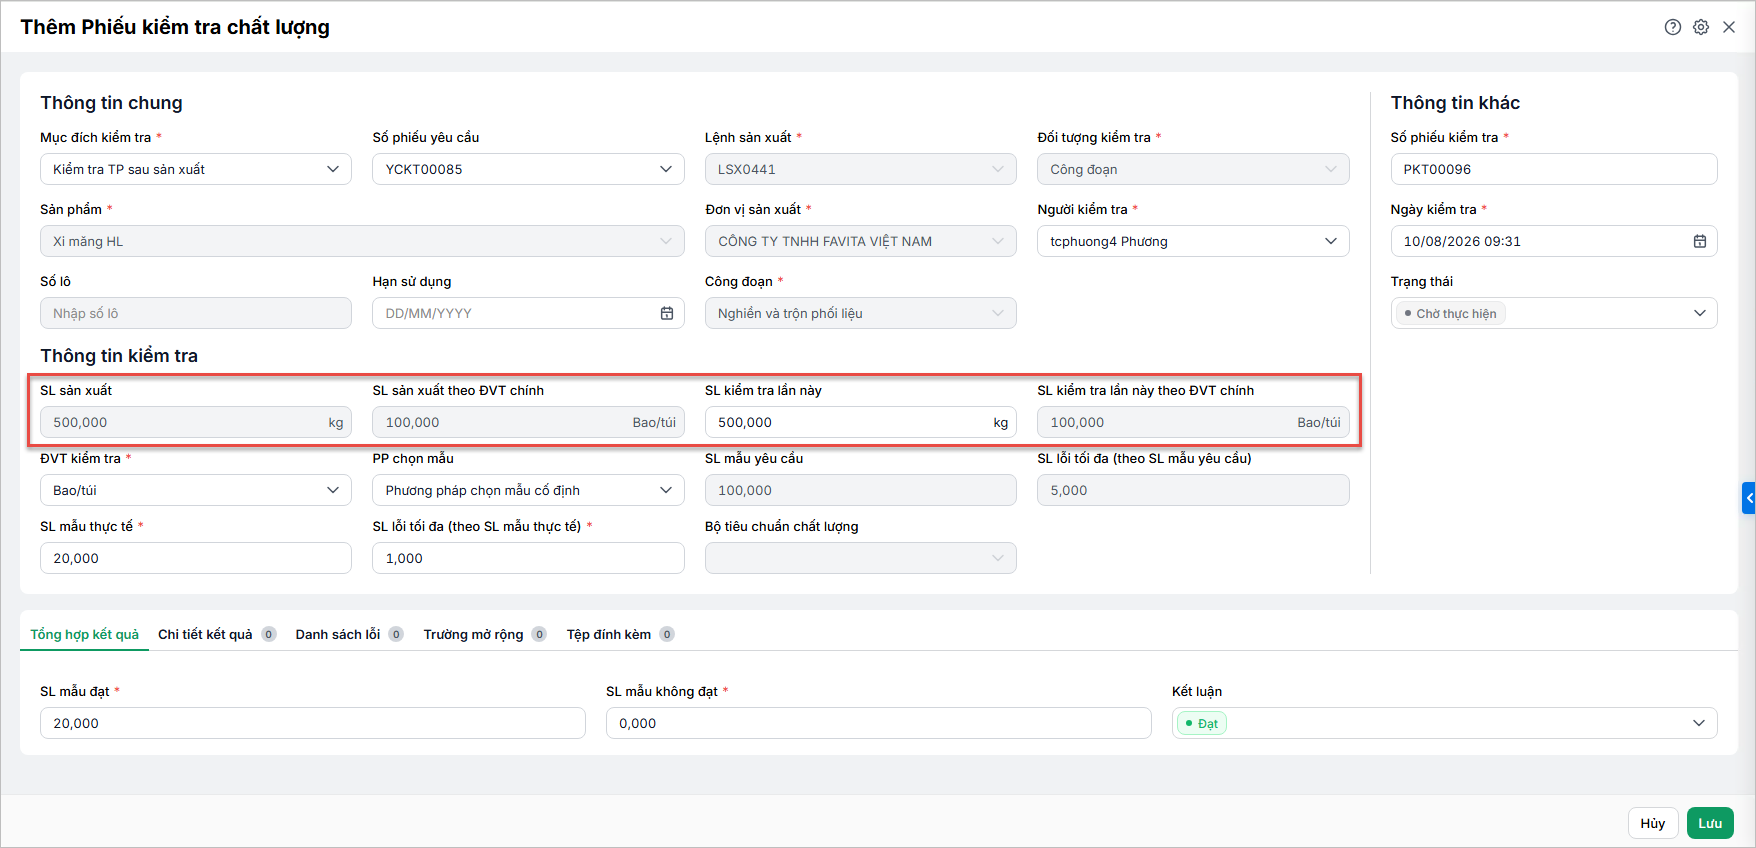
Task: Open Đơn vị sản xuất dropdown
Action: click(861, 241)
